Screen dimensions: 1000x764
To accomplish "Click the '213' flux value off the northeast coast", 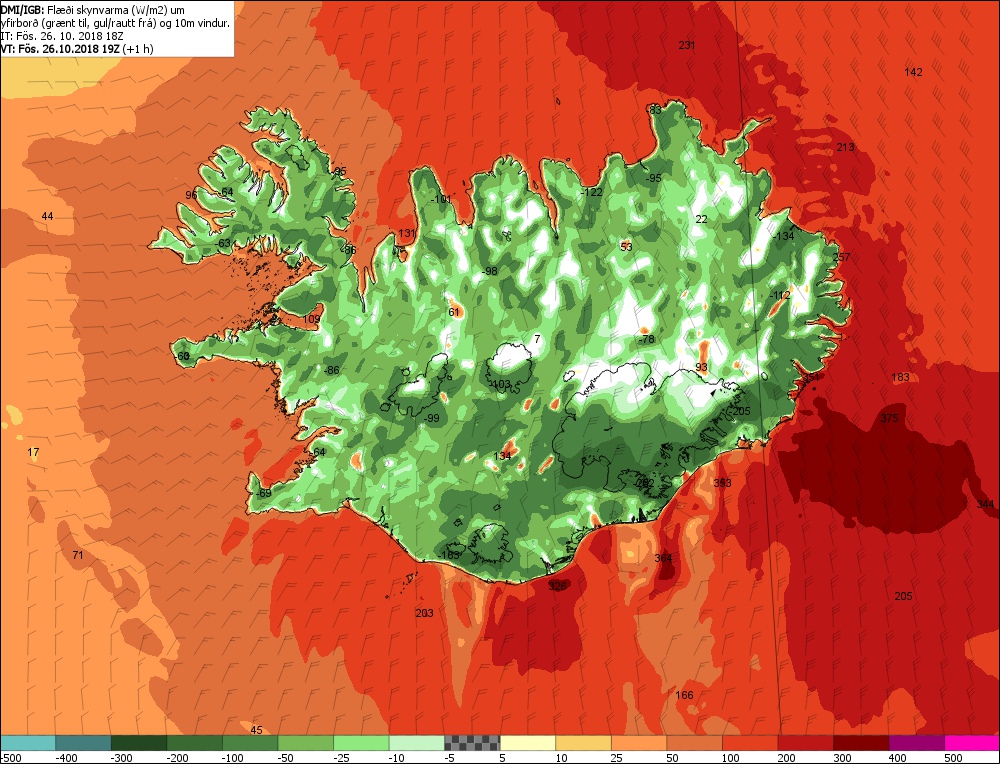I will (x=845, y=147).
